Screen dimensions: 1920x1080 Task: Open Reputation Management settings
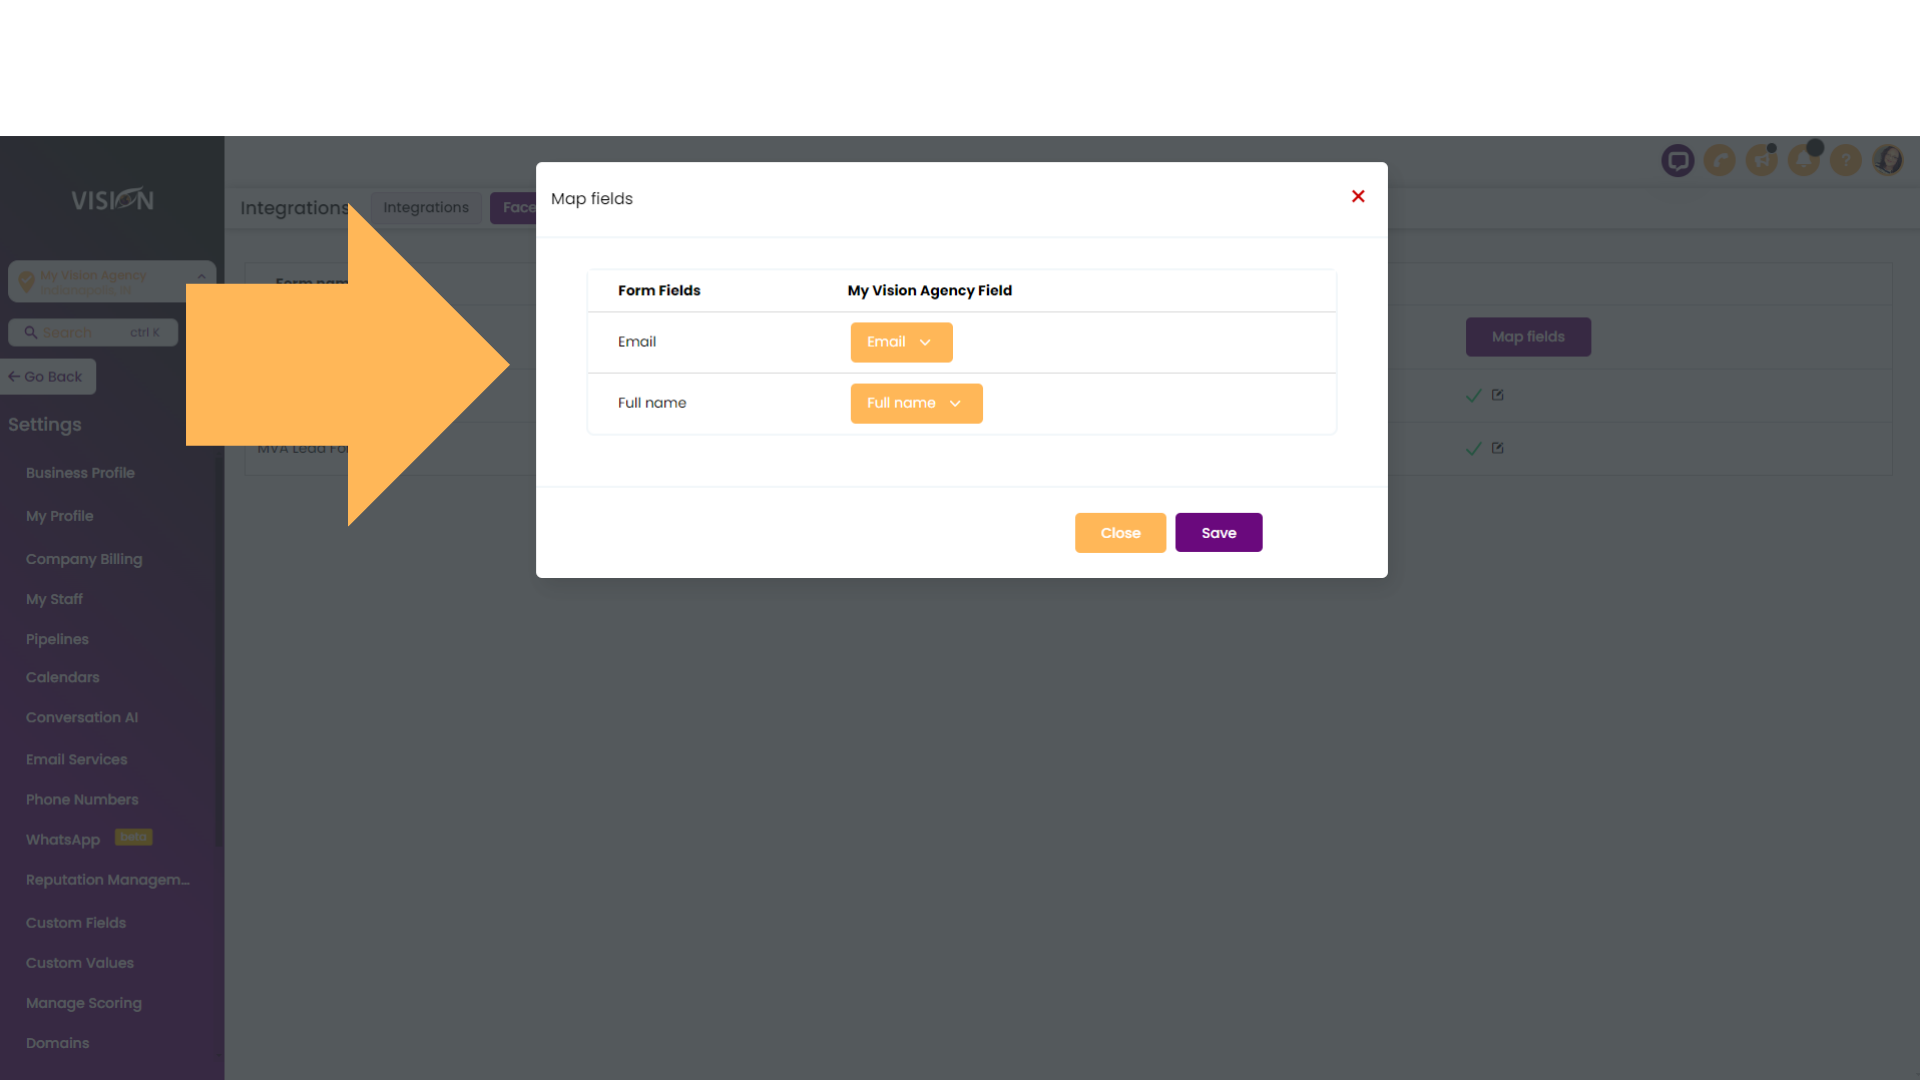pos(108,880)
